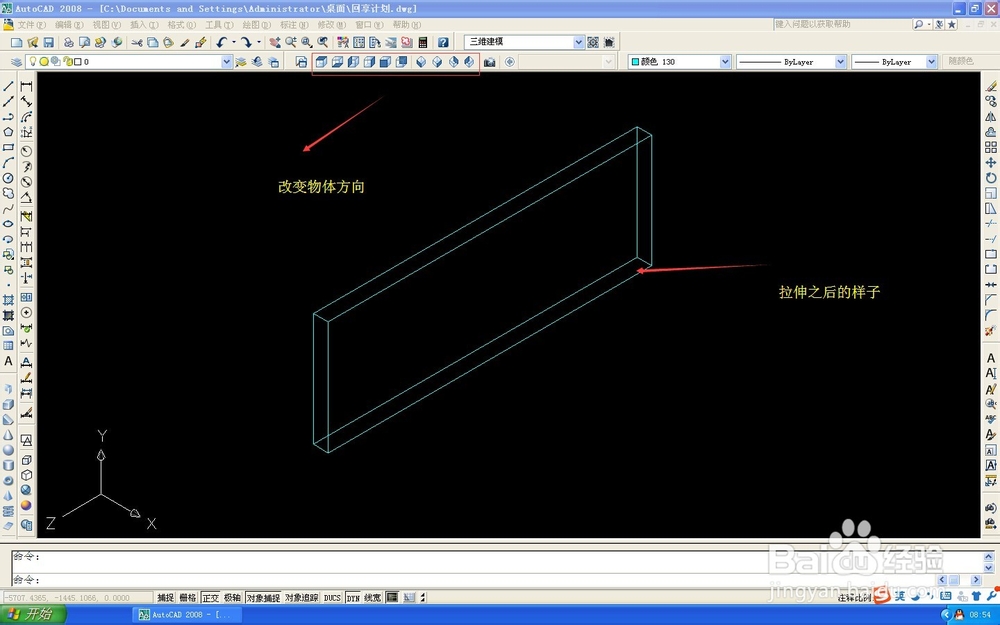This screenshot has width=1000, height=625.
Task: Activate the Pan realtime tool
Action: pos(275,42)
